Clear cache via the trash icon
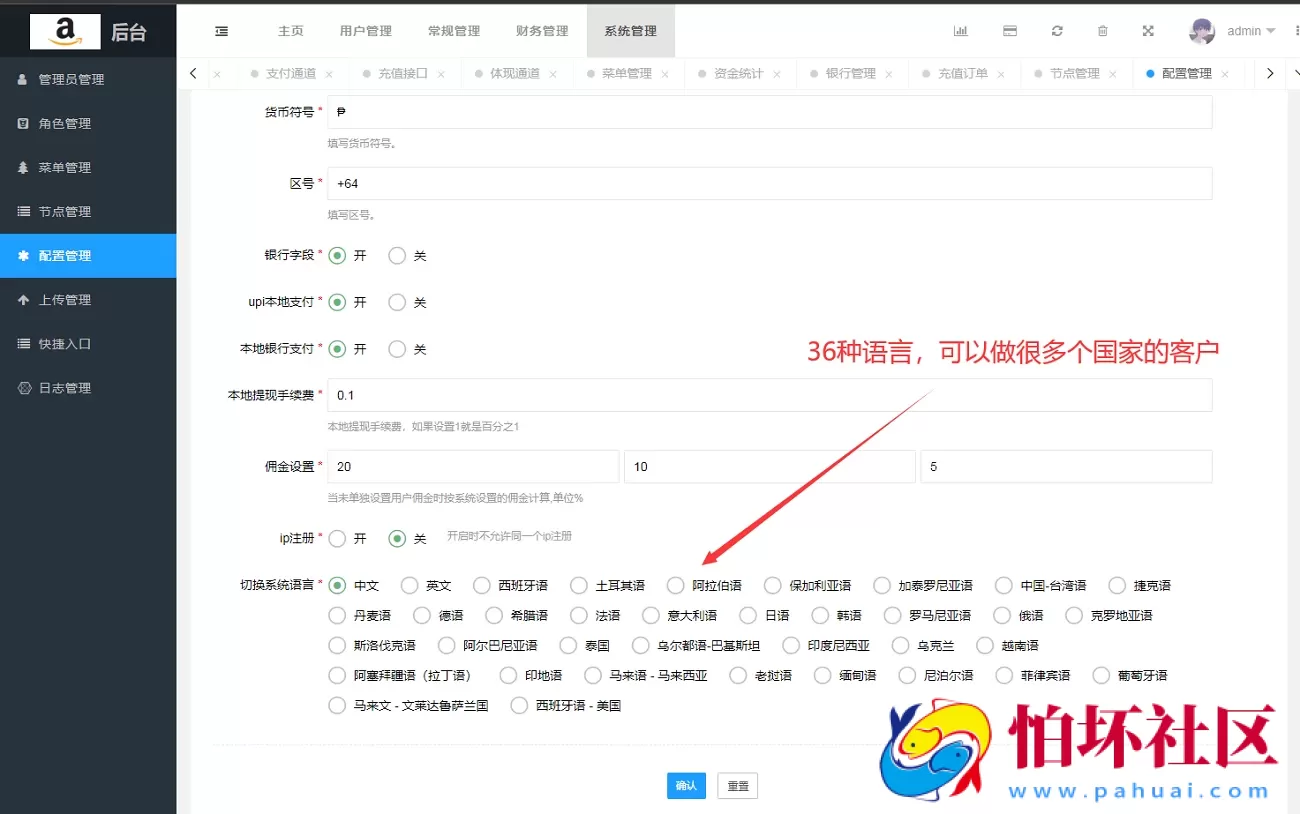Viewport: 1300px width, 814px height. [1102, 30]
